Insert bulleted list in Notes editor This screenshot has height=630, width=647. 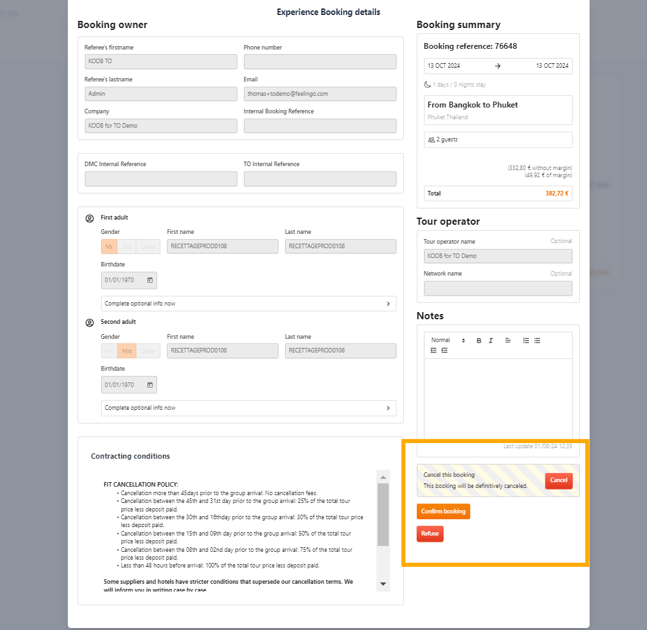537,341
